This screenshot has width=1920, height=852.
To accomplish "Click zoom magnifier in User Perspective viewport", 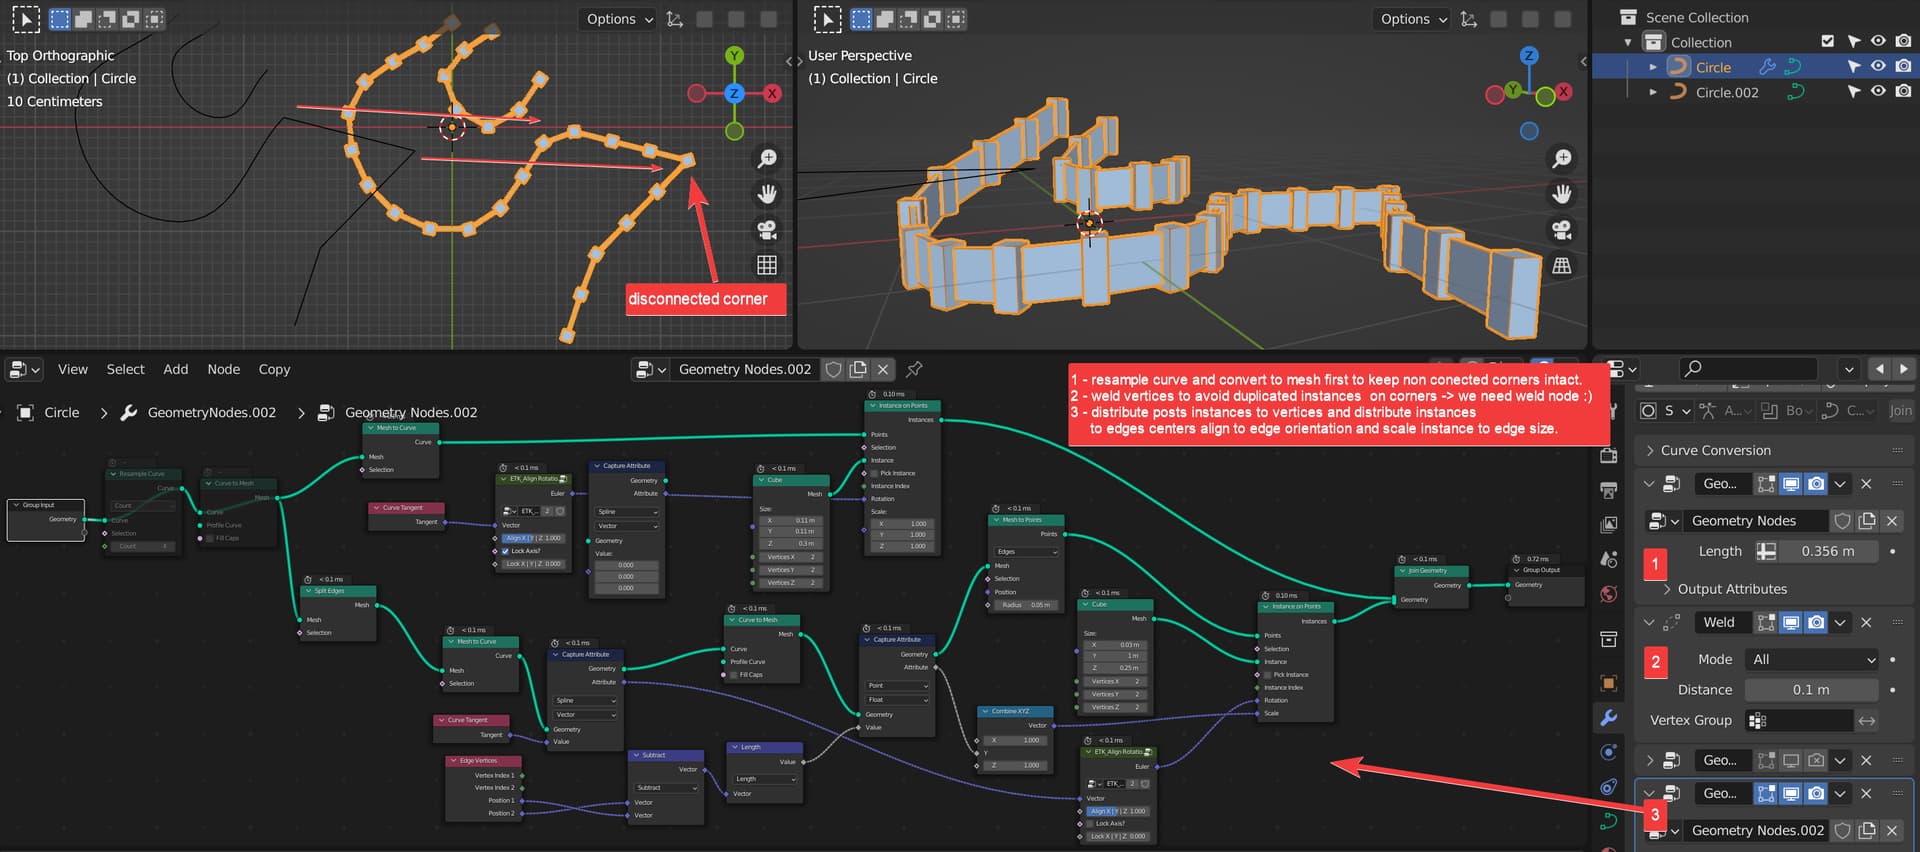I will point(1561,159).
